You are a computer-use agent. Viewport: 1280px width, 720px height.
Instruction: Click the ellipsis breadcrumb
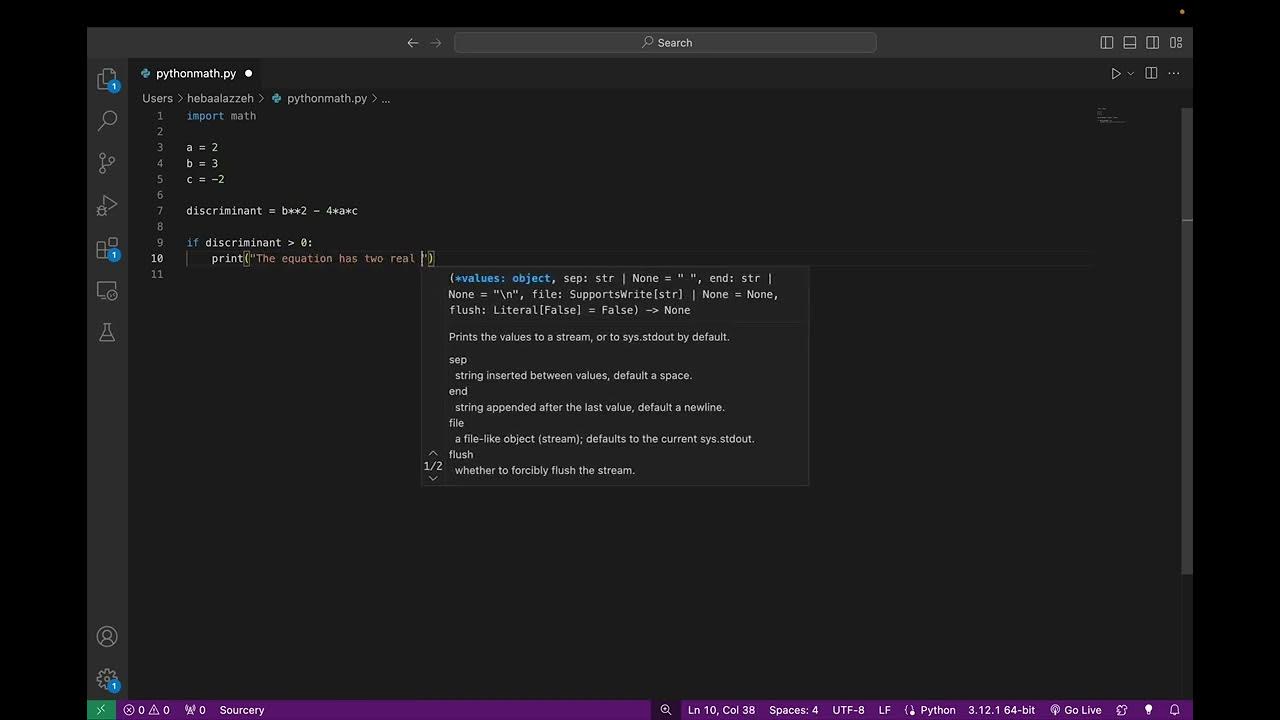pos(385,98)
